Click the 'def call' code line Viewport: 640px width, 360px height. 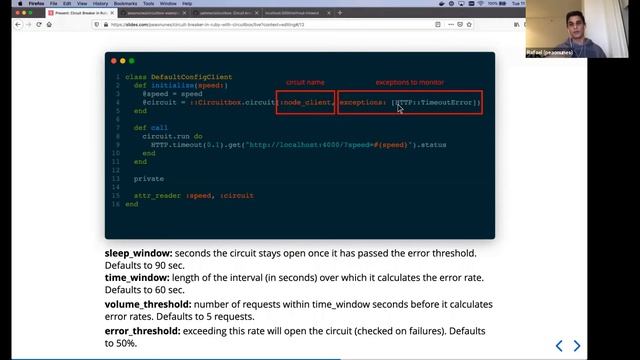[x=151, y=128]
